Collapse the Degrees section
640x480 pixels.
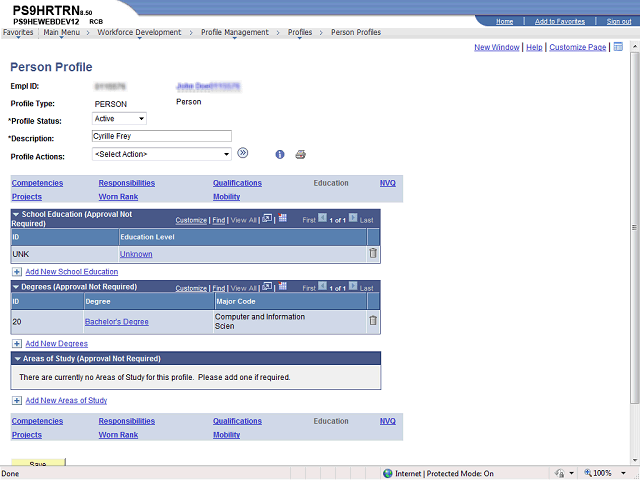coord(16,287)
